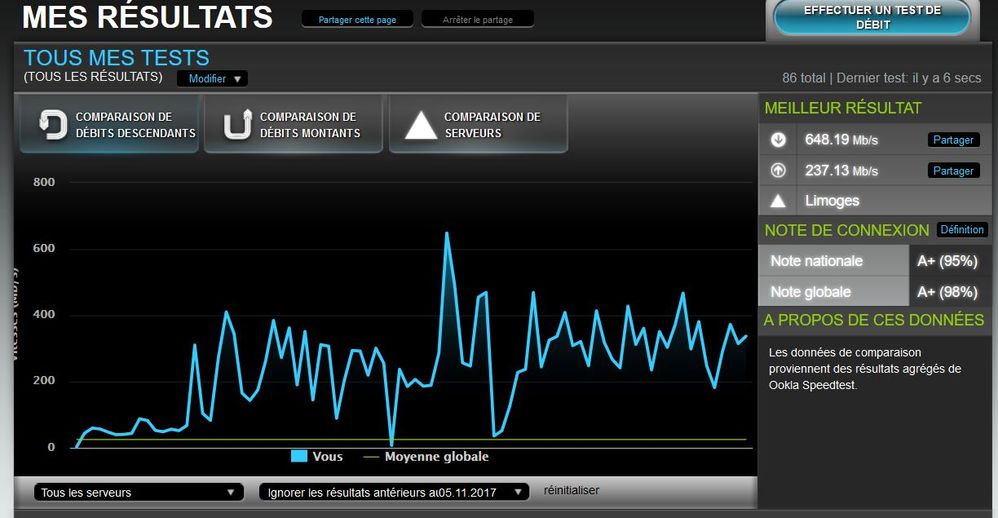Image resolution: width=998 pixels, height=518 pixels.
Task: Switch to Comparaison de débits montants tab
Action: 294,125
